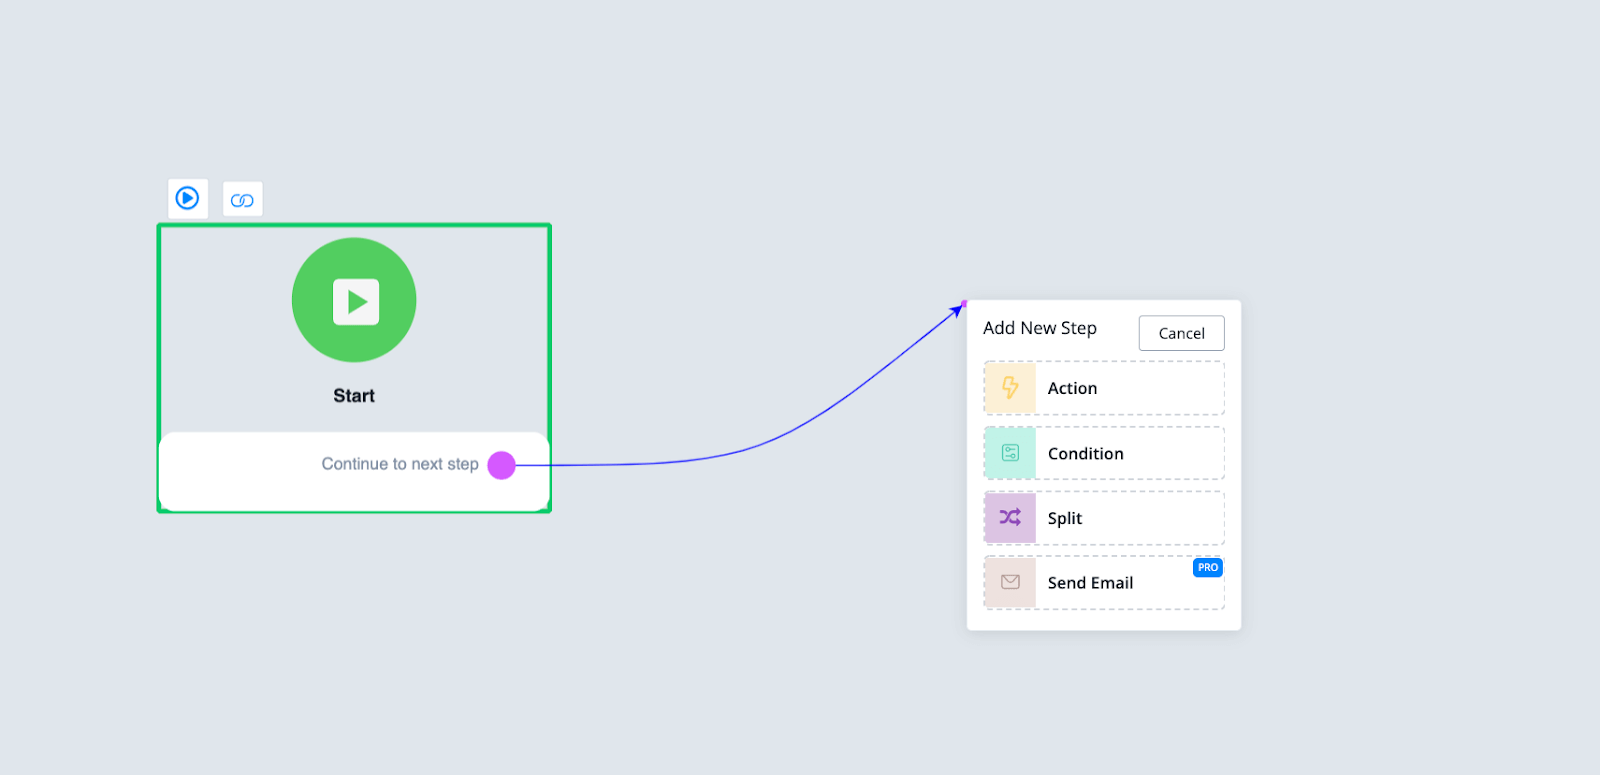Click the large green Start play icon
The height and width of the screenshot is (775, 1600).
point(354,300)
